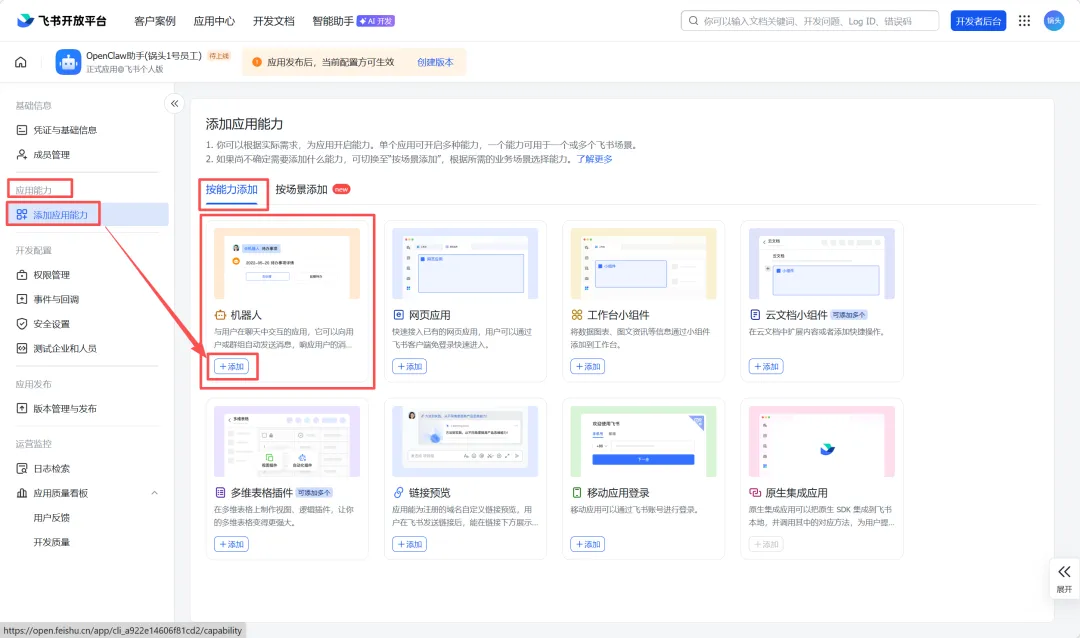Click the 原生集成应用 icon

tap(755, 493)
